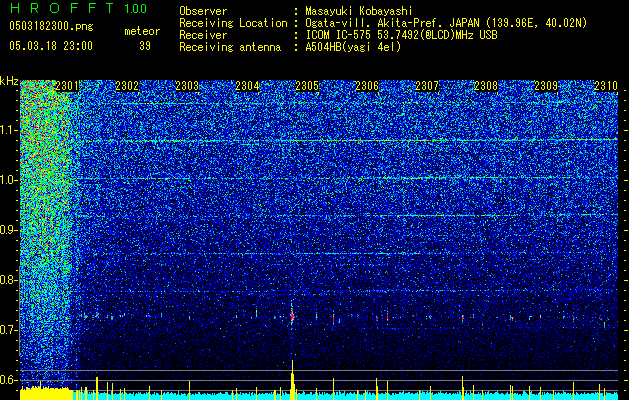Click the 2307 time marker
The image size is (629, 400).
(x=427, y=86)
